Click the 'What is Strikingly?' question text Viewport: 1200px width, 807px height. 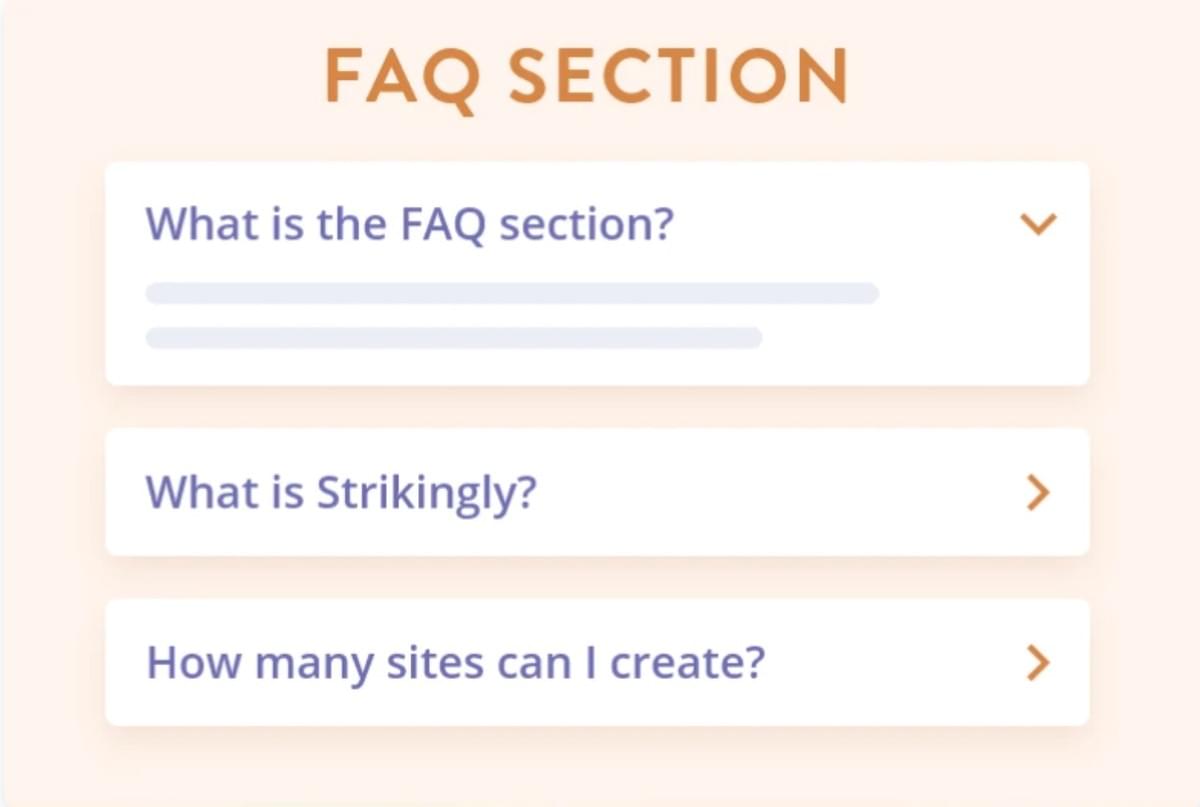click(342, 492)
